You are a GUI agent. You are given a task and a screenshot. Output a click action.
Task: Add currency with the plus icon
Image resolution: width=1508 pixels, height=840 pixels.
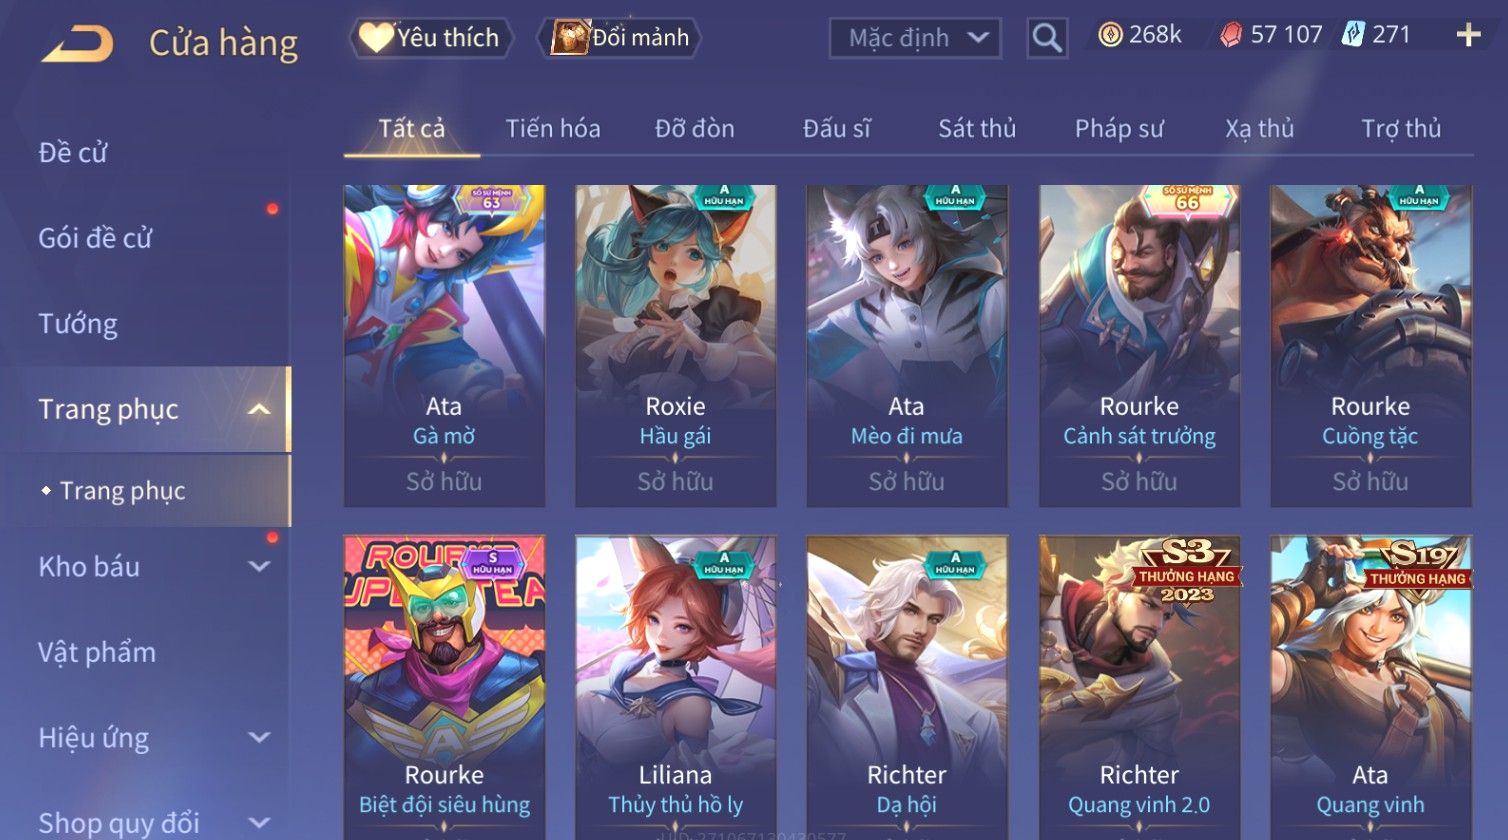click(x=1468, y=36)
